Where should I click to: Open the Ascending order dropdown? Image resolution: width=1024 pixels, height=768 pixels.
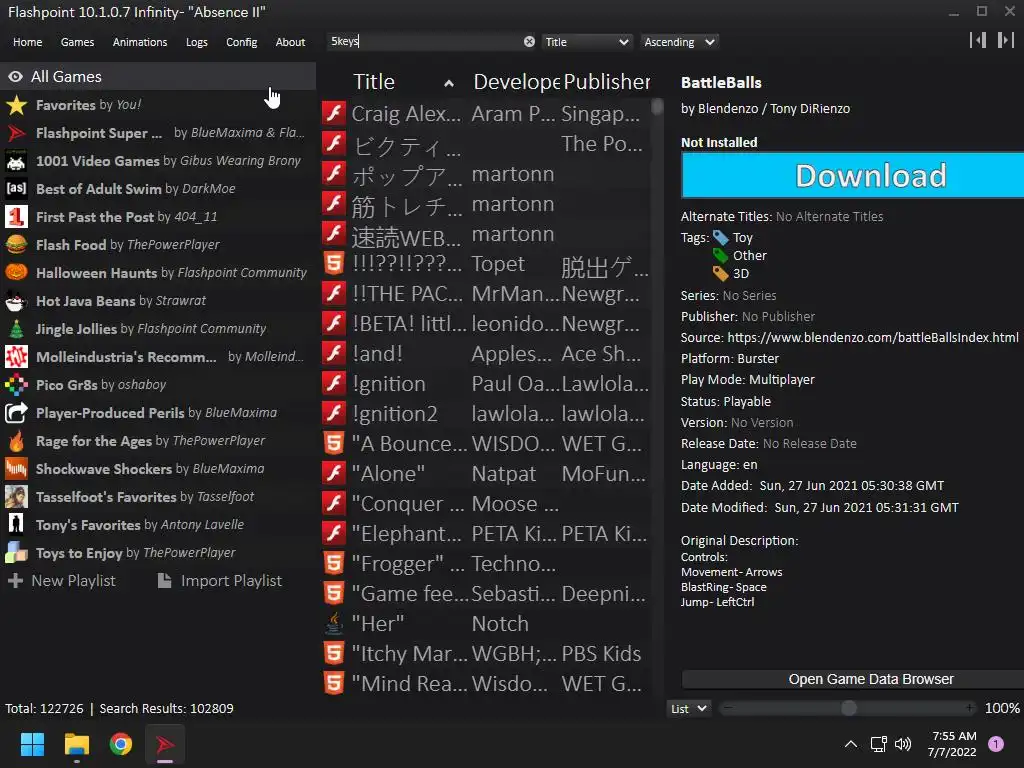(x=679, y=42)
